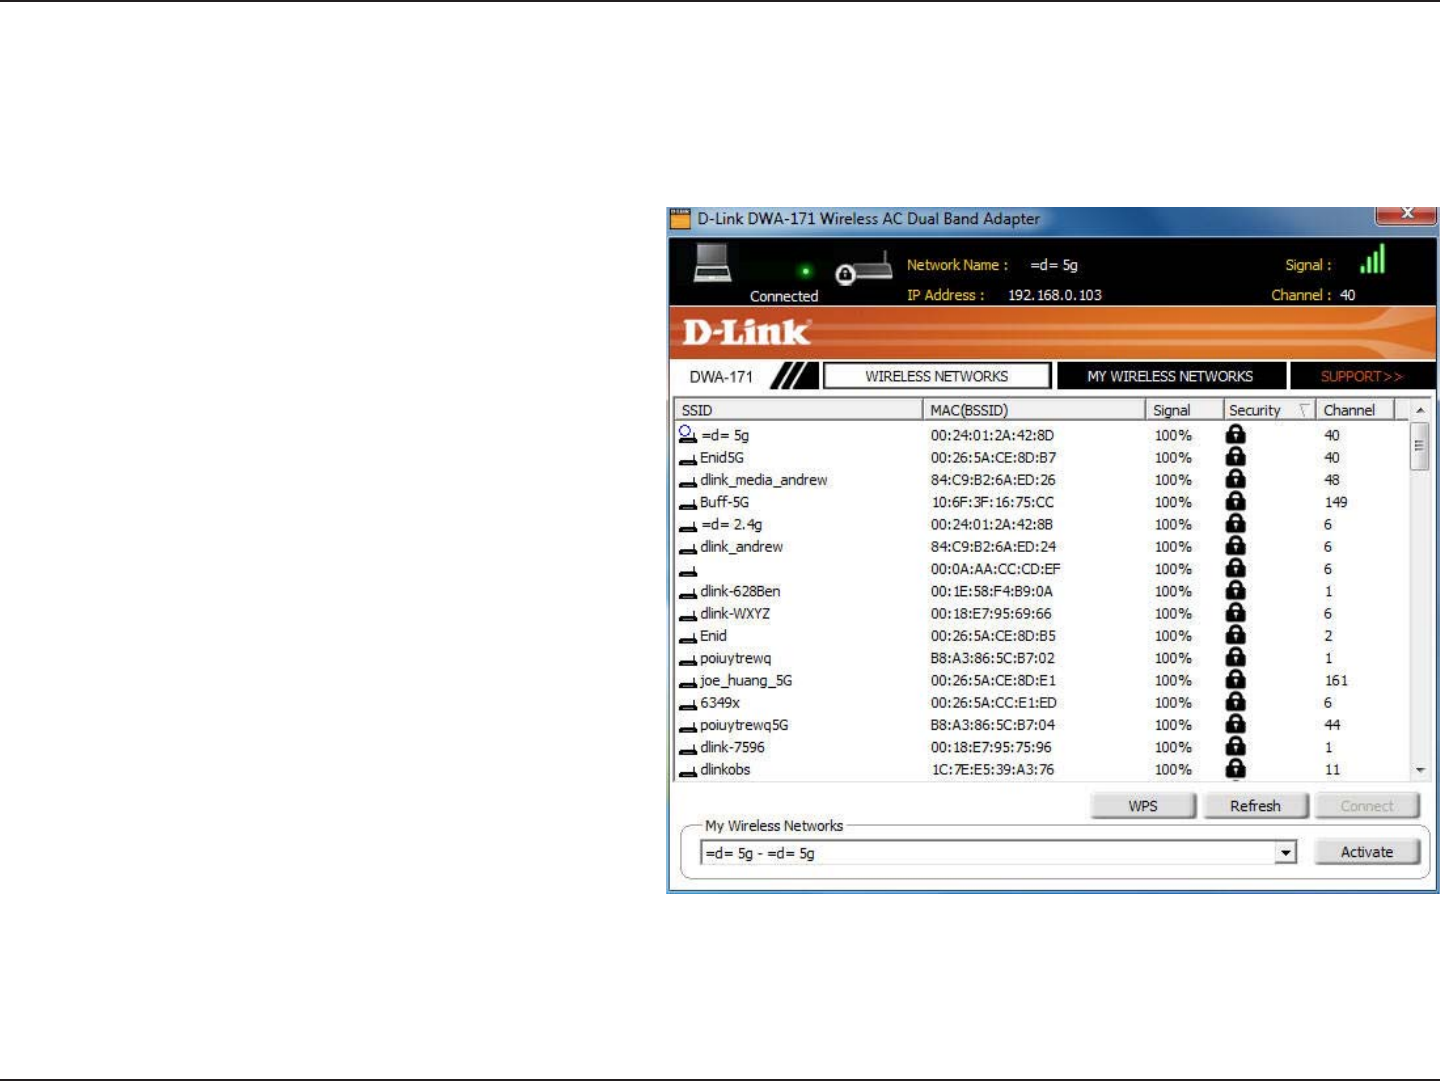
Task: Select the poiuytrewq network name
Action: 736,658
